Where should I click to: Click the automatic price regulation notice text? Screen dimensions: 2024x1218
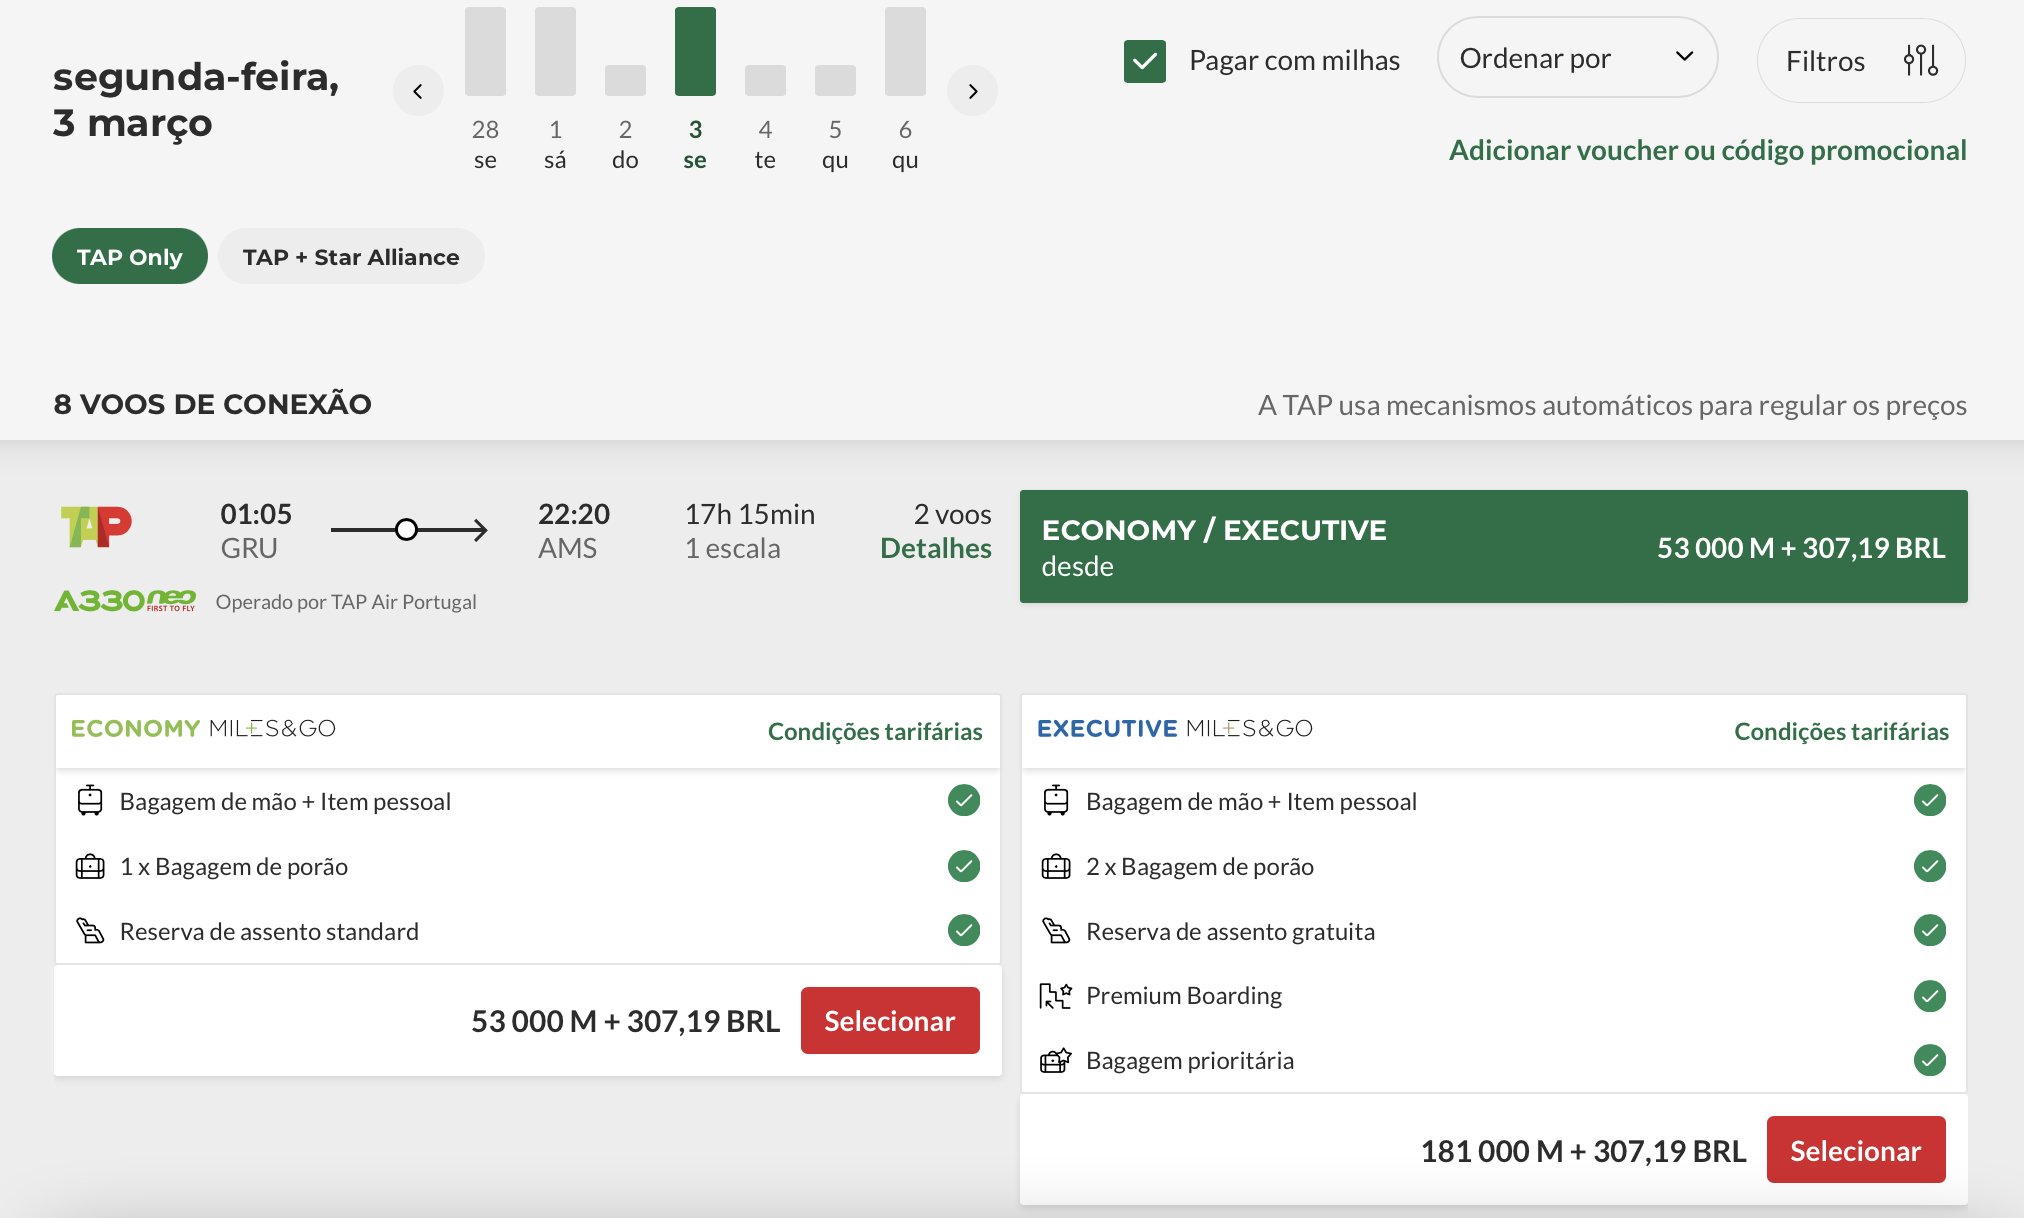1612,405
